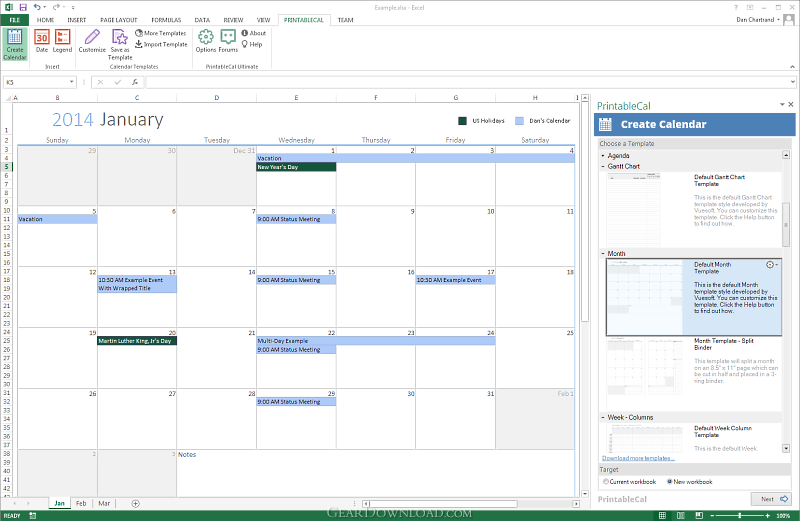Switch to Normal view in status bar
The height and width of the screenshot is (521, 800).
coord(662,515)
